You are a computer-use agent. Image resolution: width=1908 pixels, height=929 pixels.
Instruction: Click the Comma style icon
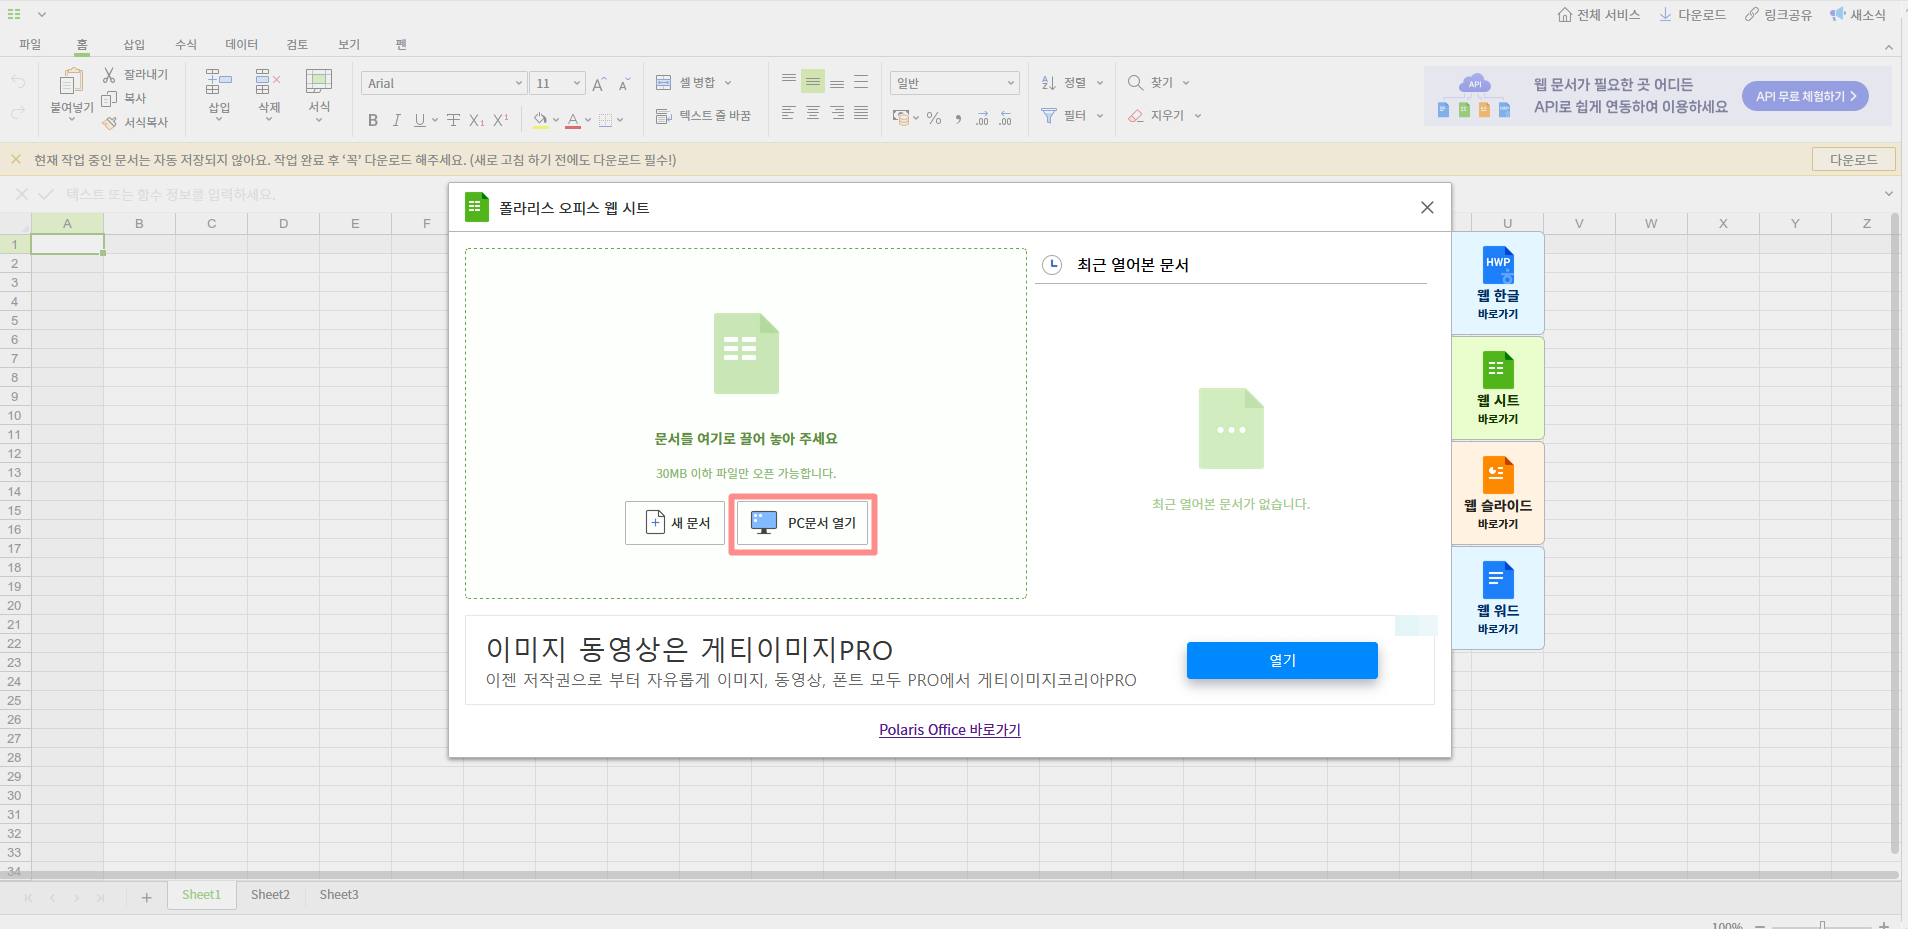click(958, 118)
